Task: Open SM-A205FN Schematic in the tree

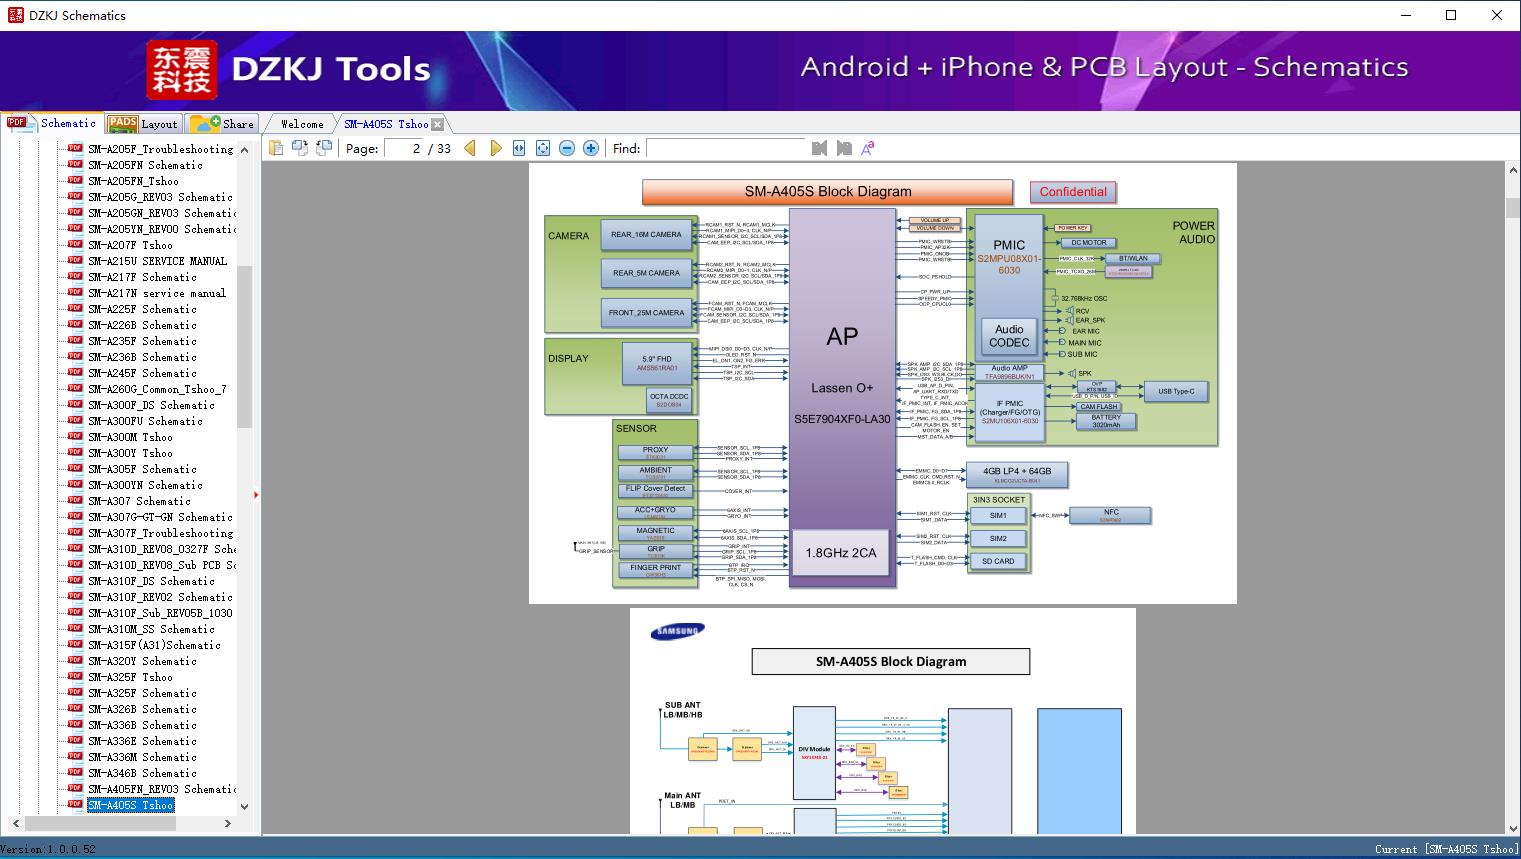Action: pyautogui.click(x=145, y=165)
